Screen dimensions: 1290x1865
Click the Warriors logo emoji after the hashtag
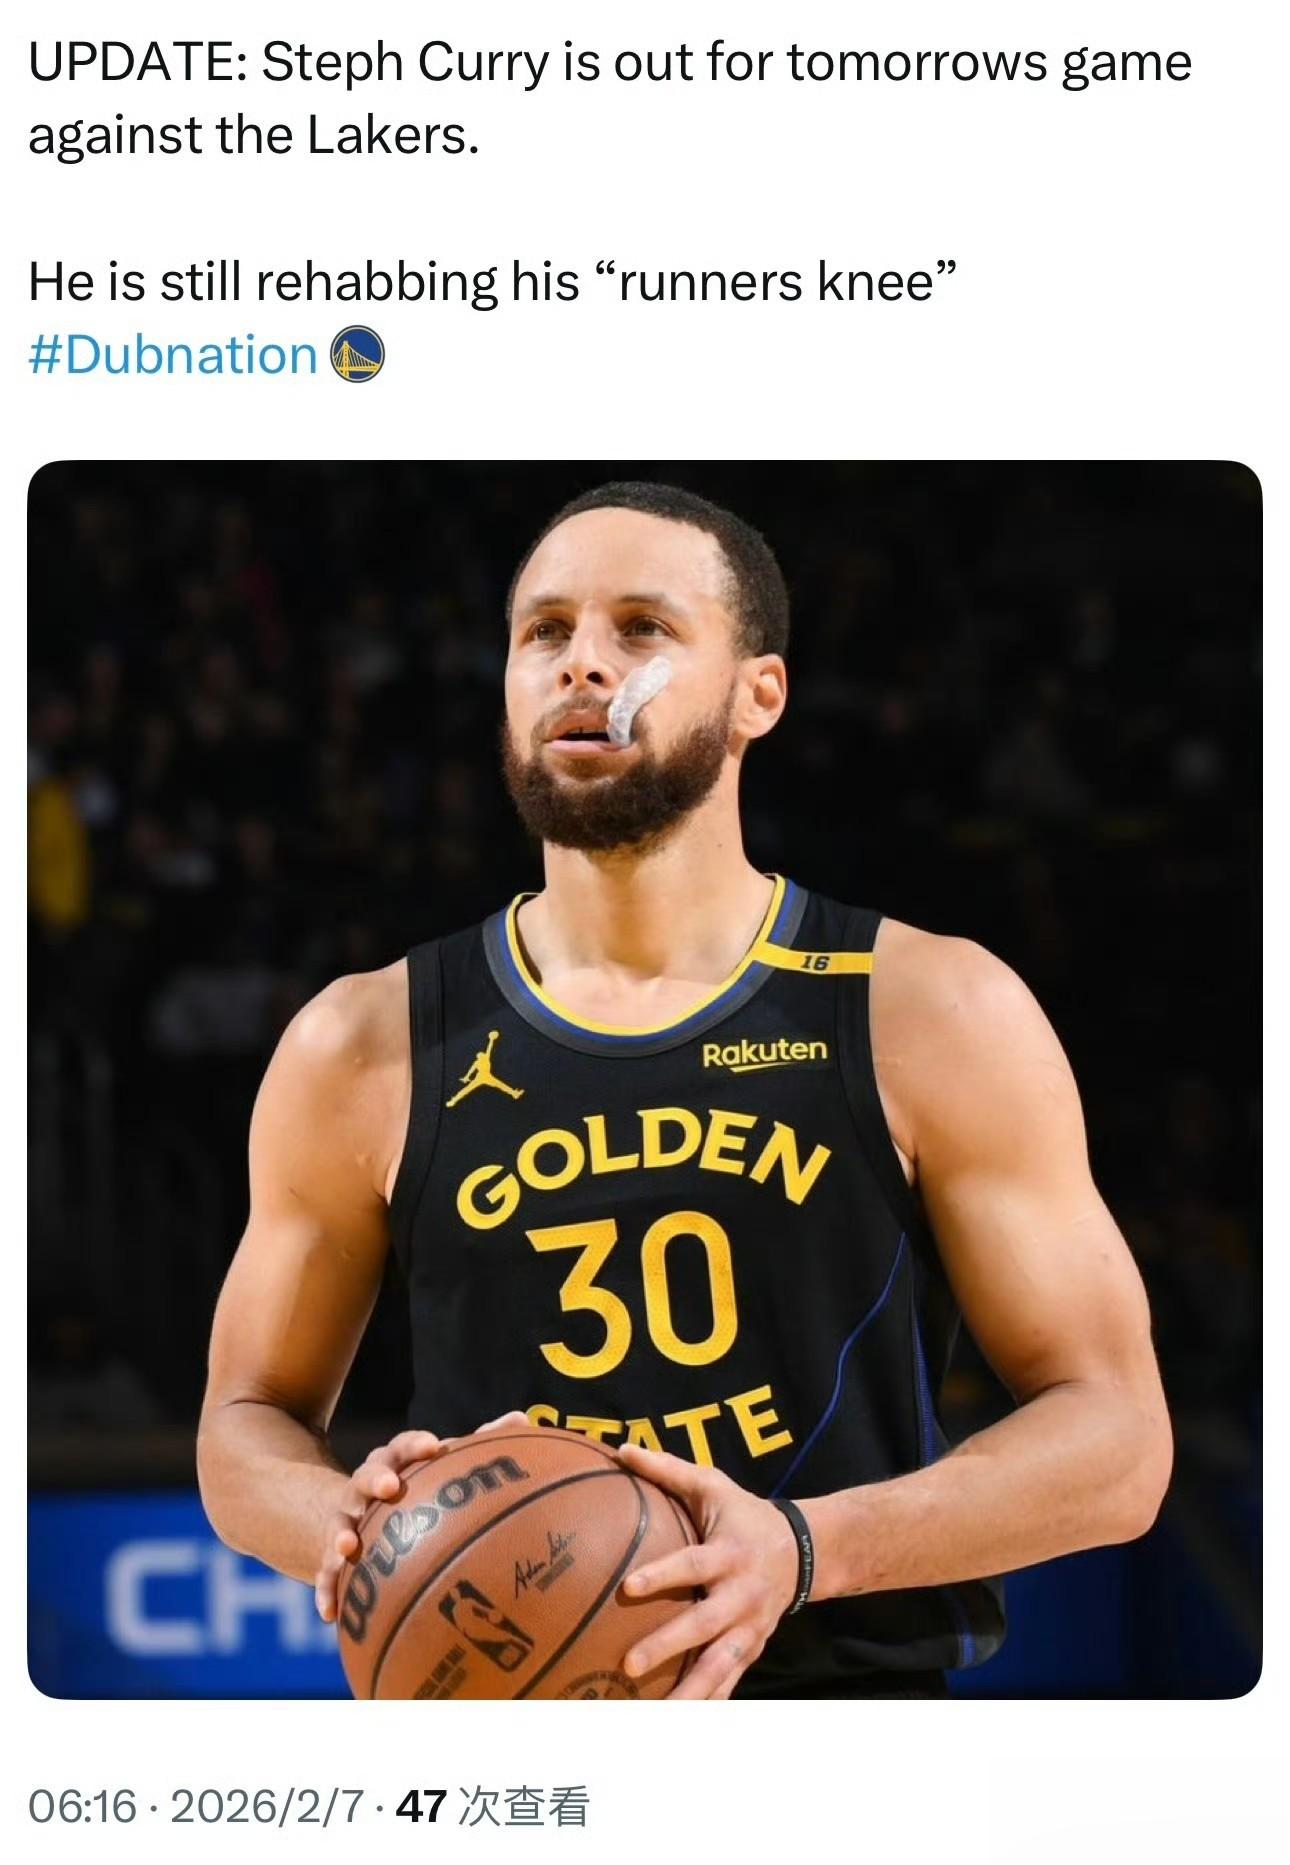pyautogui.click(x=358, y=355)
